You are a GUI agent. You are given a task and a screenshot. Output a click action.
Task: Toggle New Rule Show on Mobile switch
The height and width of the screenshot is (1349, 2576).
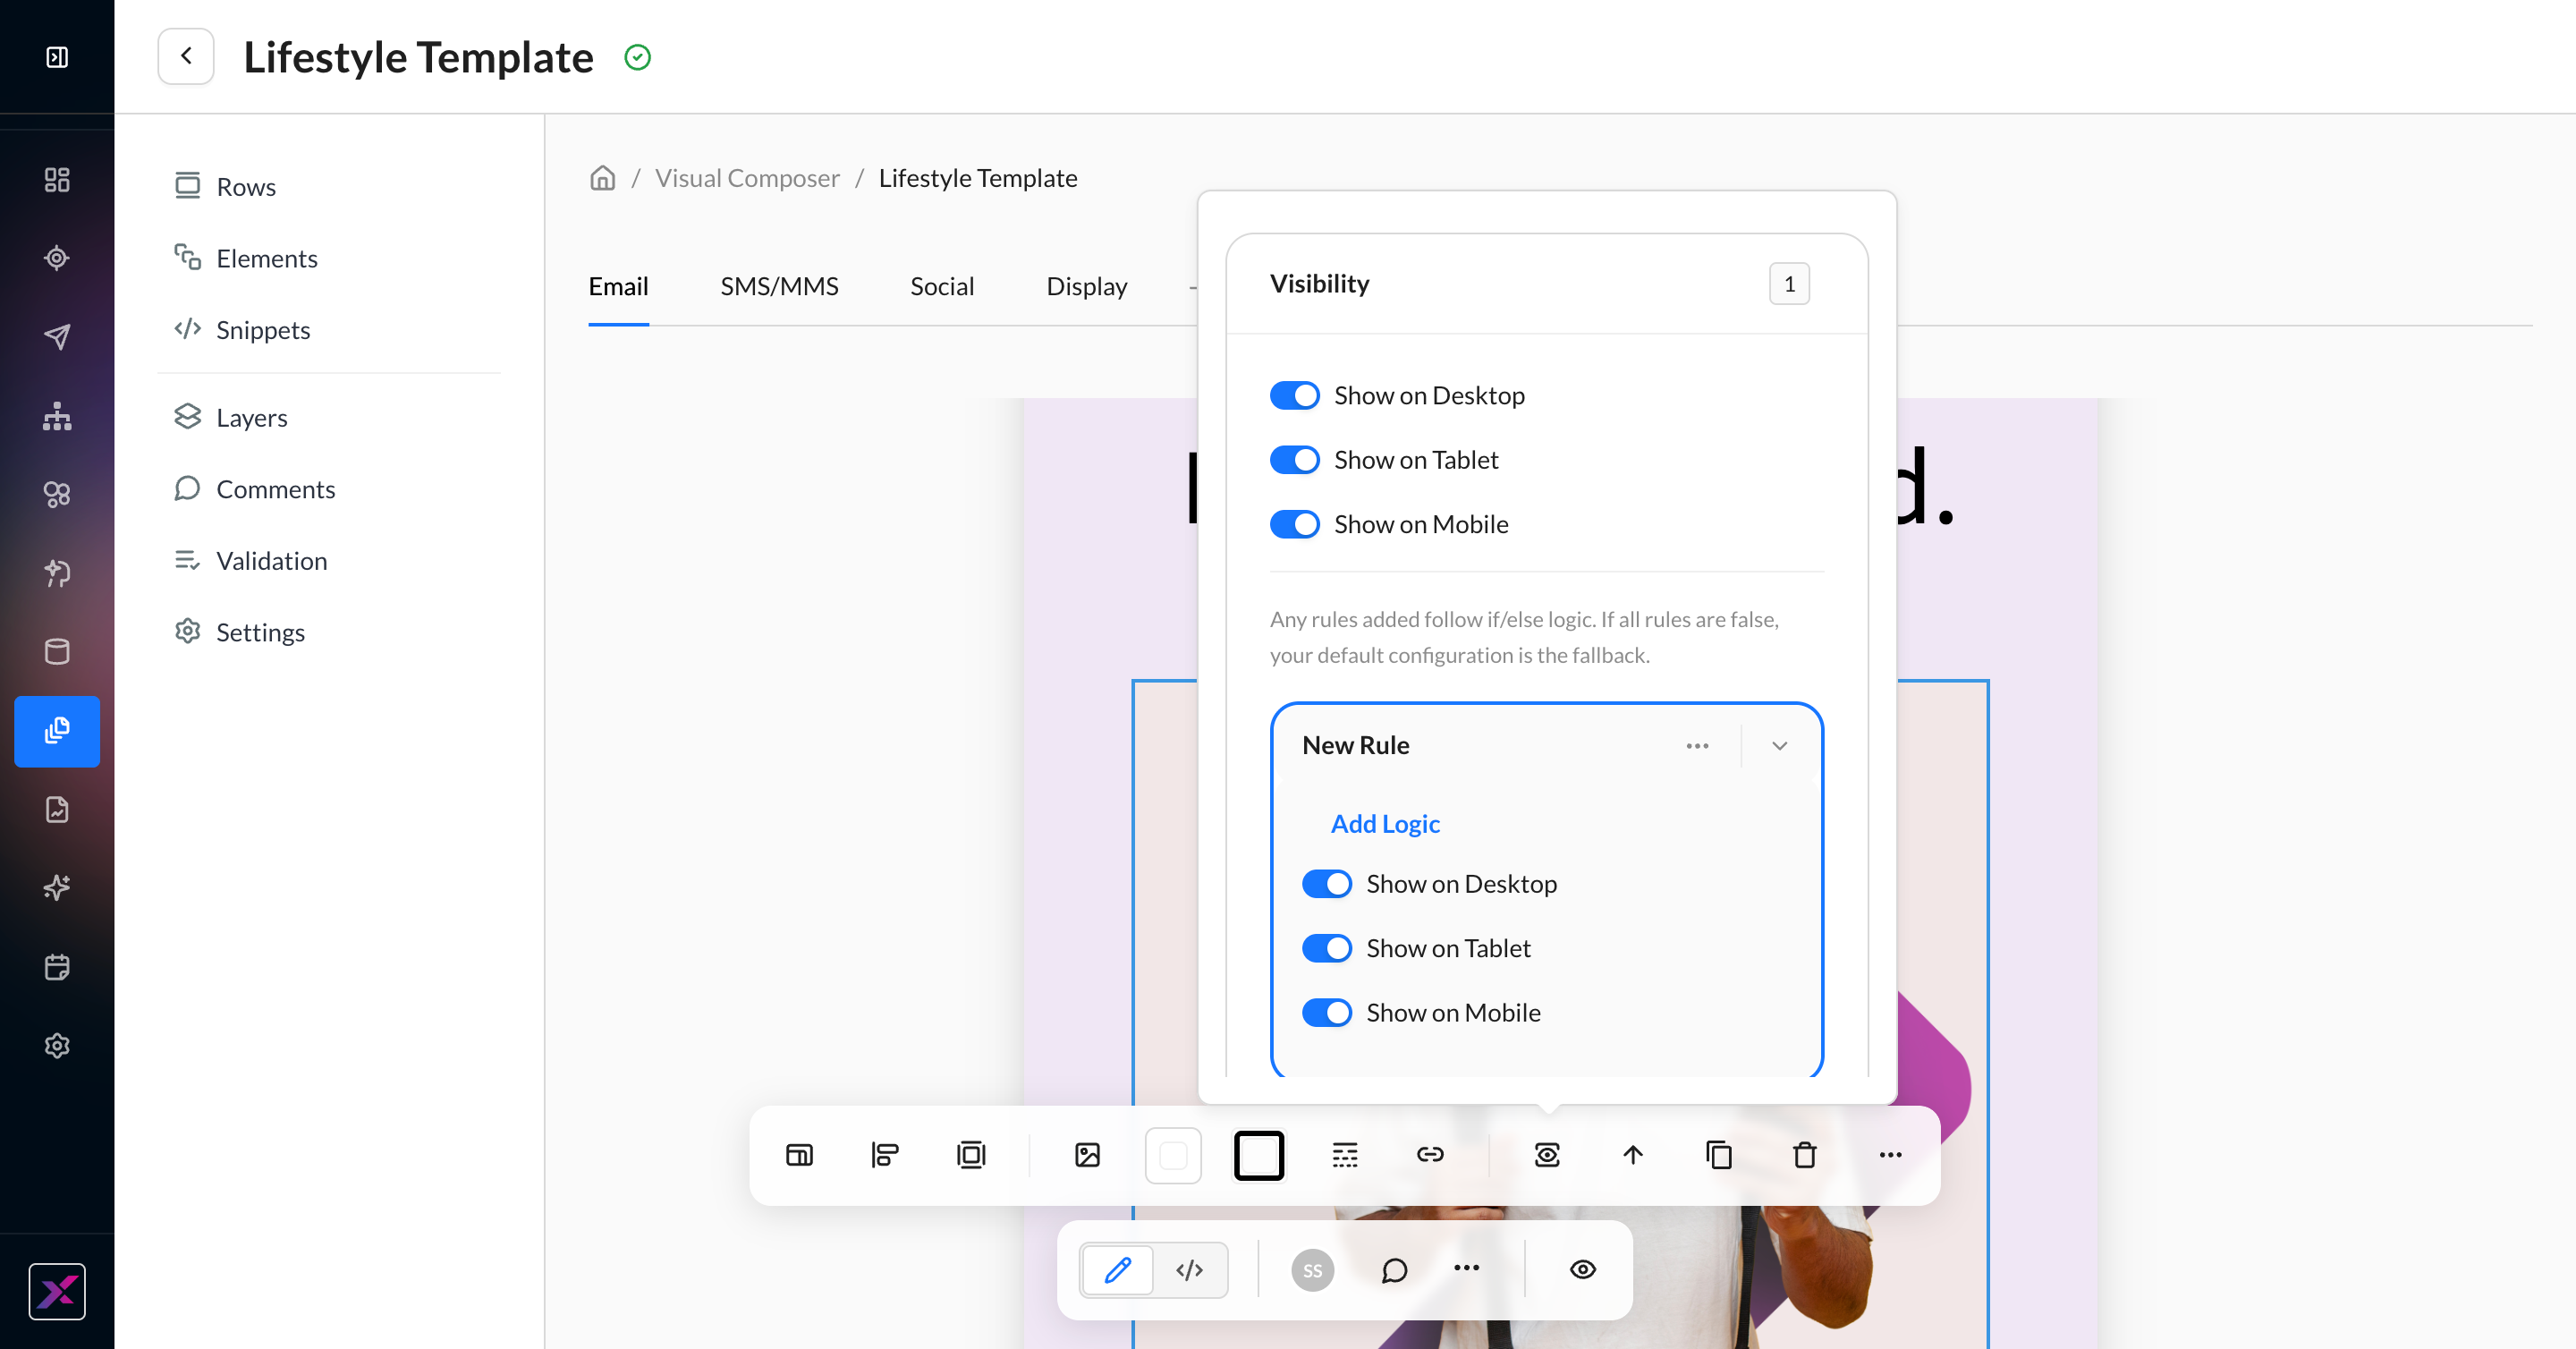(1327, 1013)
